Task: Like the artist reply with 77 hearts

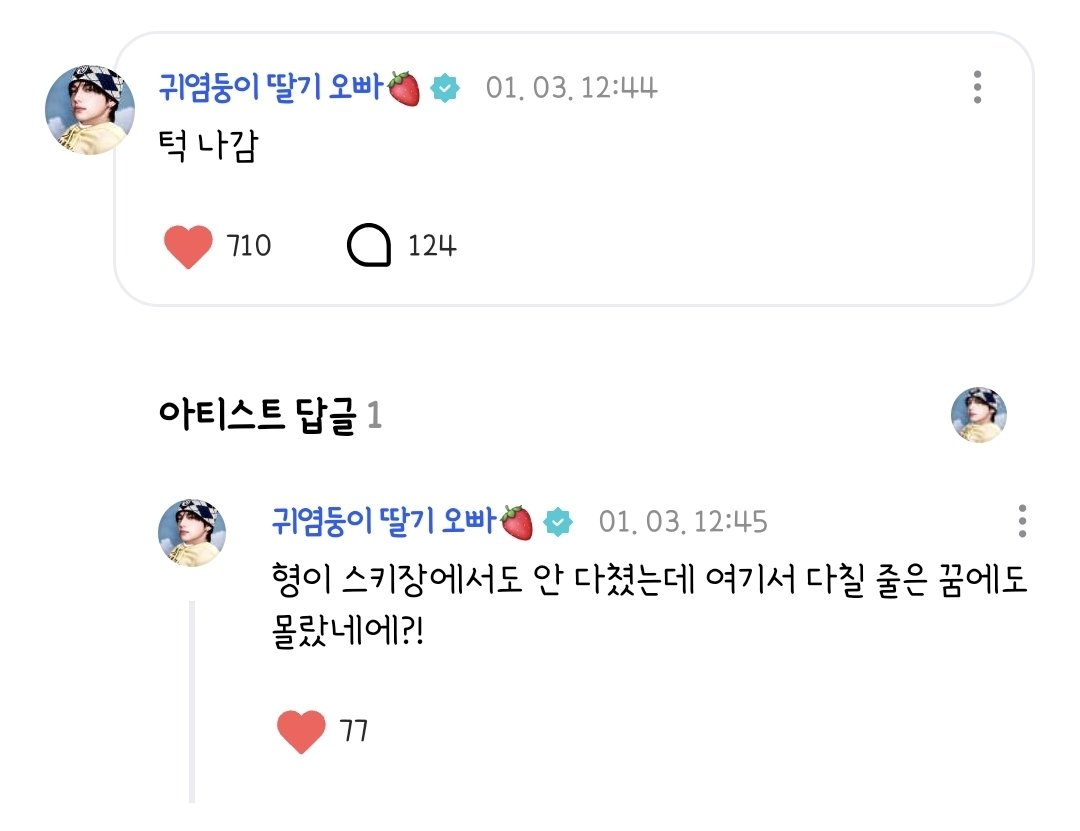Action: (x=301, y=731)
